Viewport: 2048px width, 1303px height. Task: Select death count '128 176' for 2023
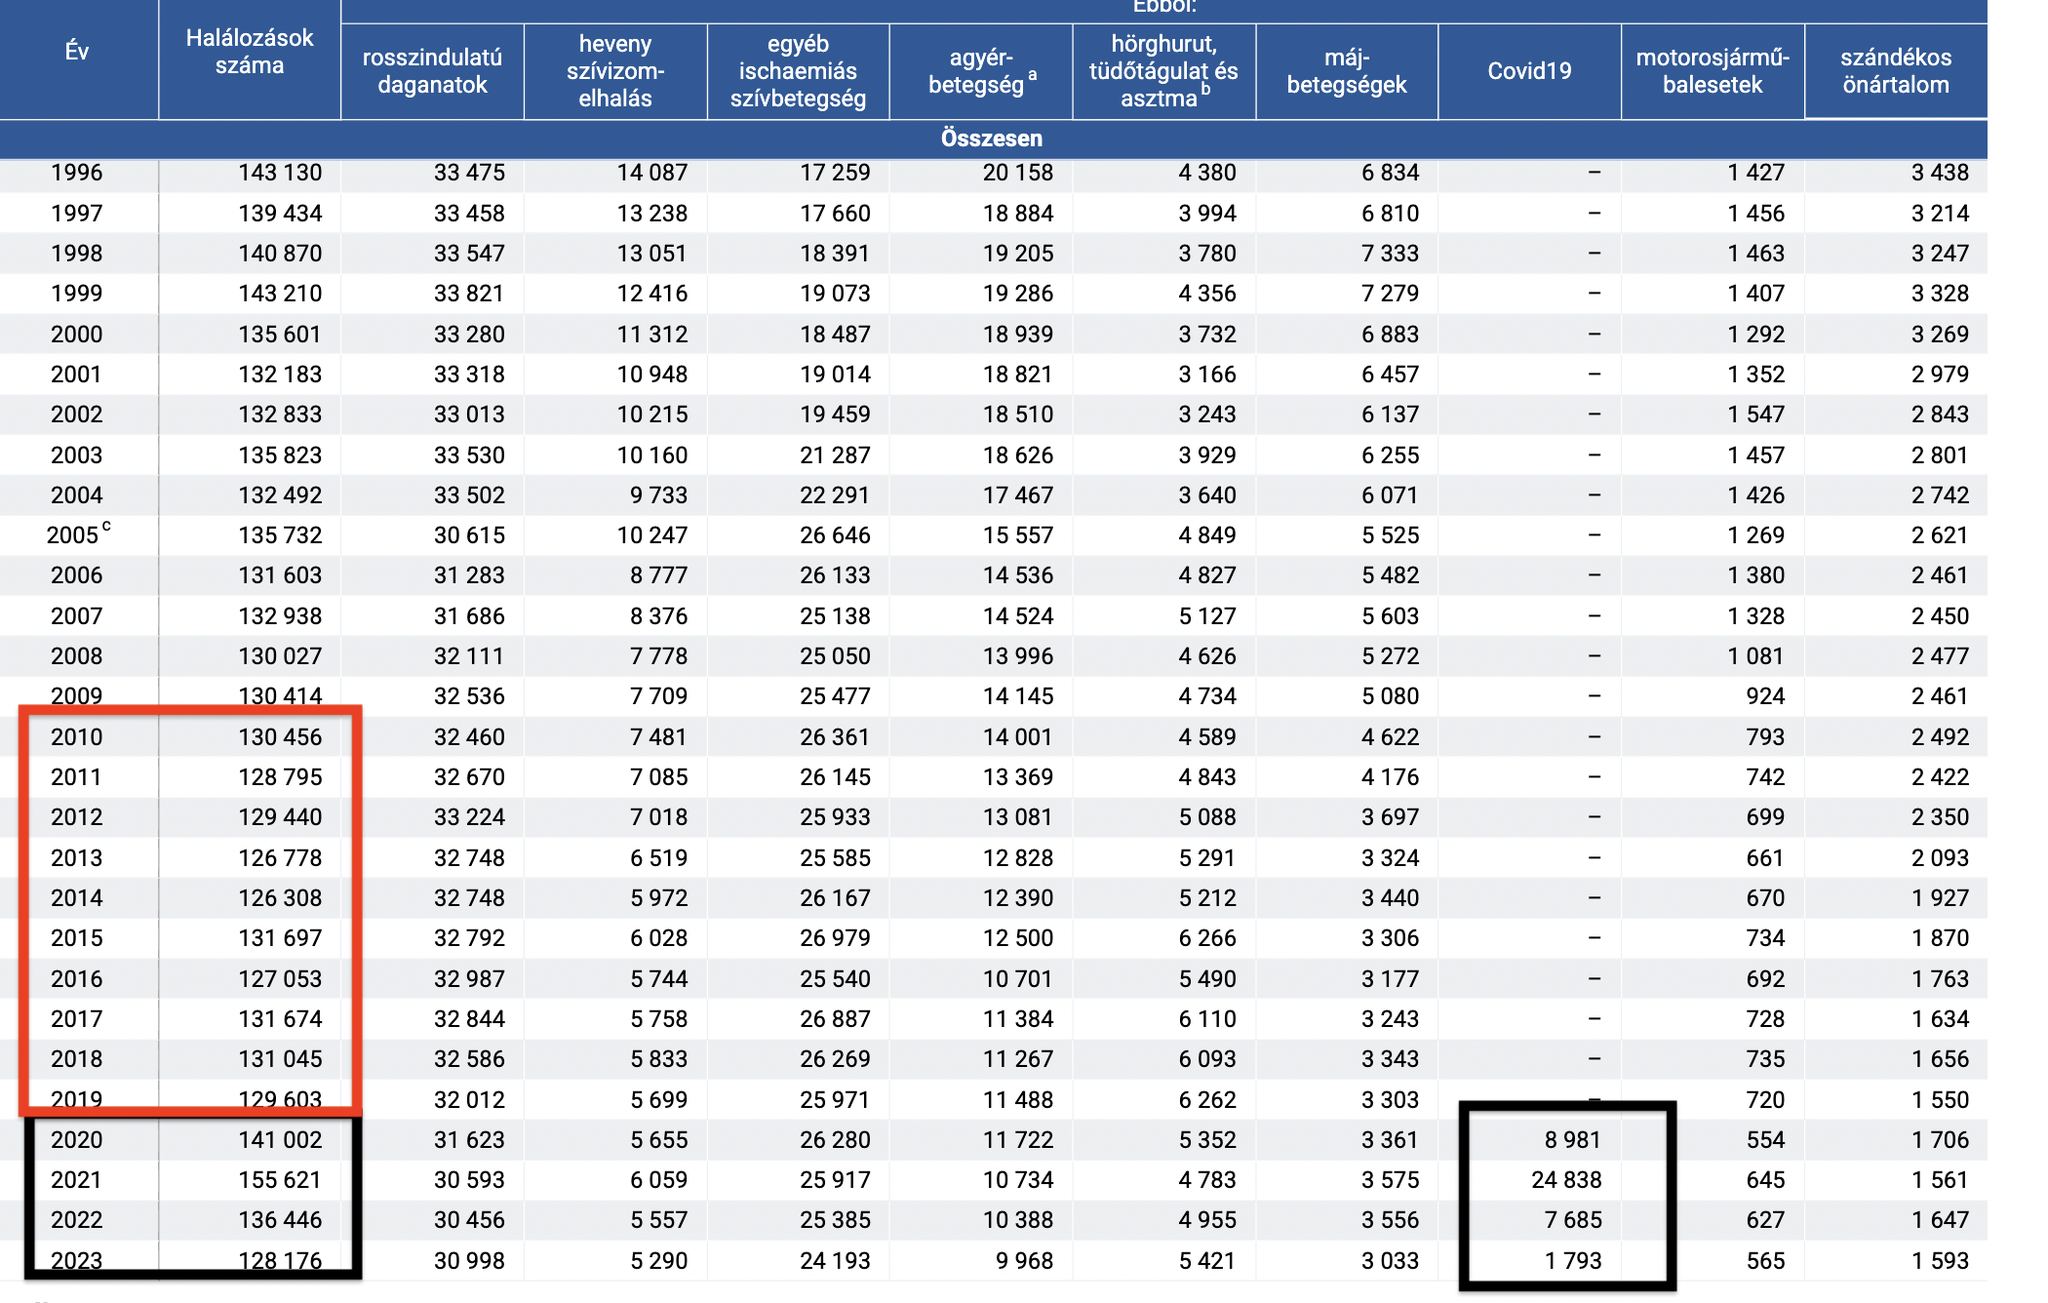pyautogui.click(x=280, y=1260)
